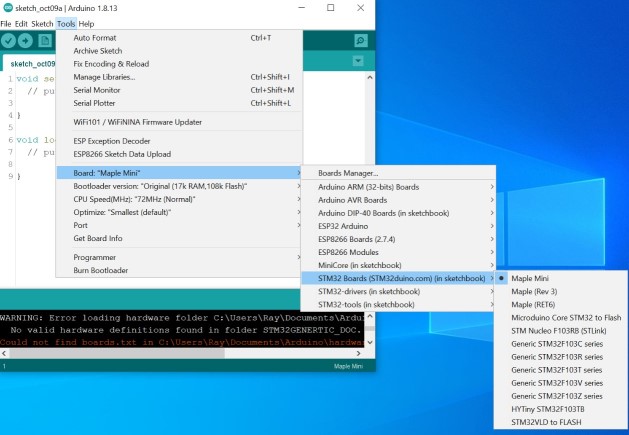This screenshot has width=629, height=435.
Task: Expand MiniCore (in sketchbook) submenu
Action: pyautogui.click(x=398, y=265)
